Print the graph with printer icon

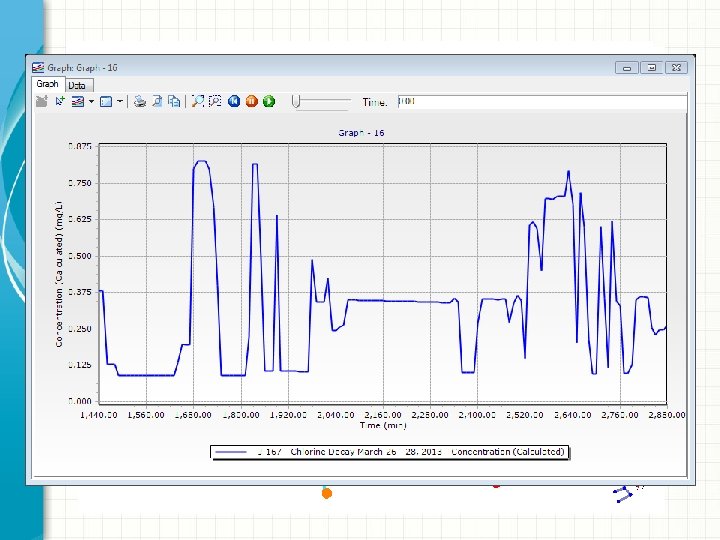pos(140,101)
